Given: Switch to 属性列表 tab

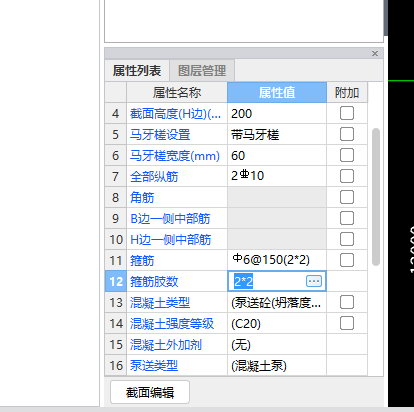Looking at the screenshot, I should click(x=137, y=71).
